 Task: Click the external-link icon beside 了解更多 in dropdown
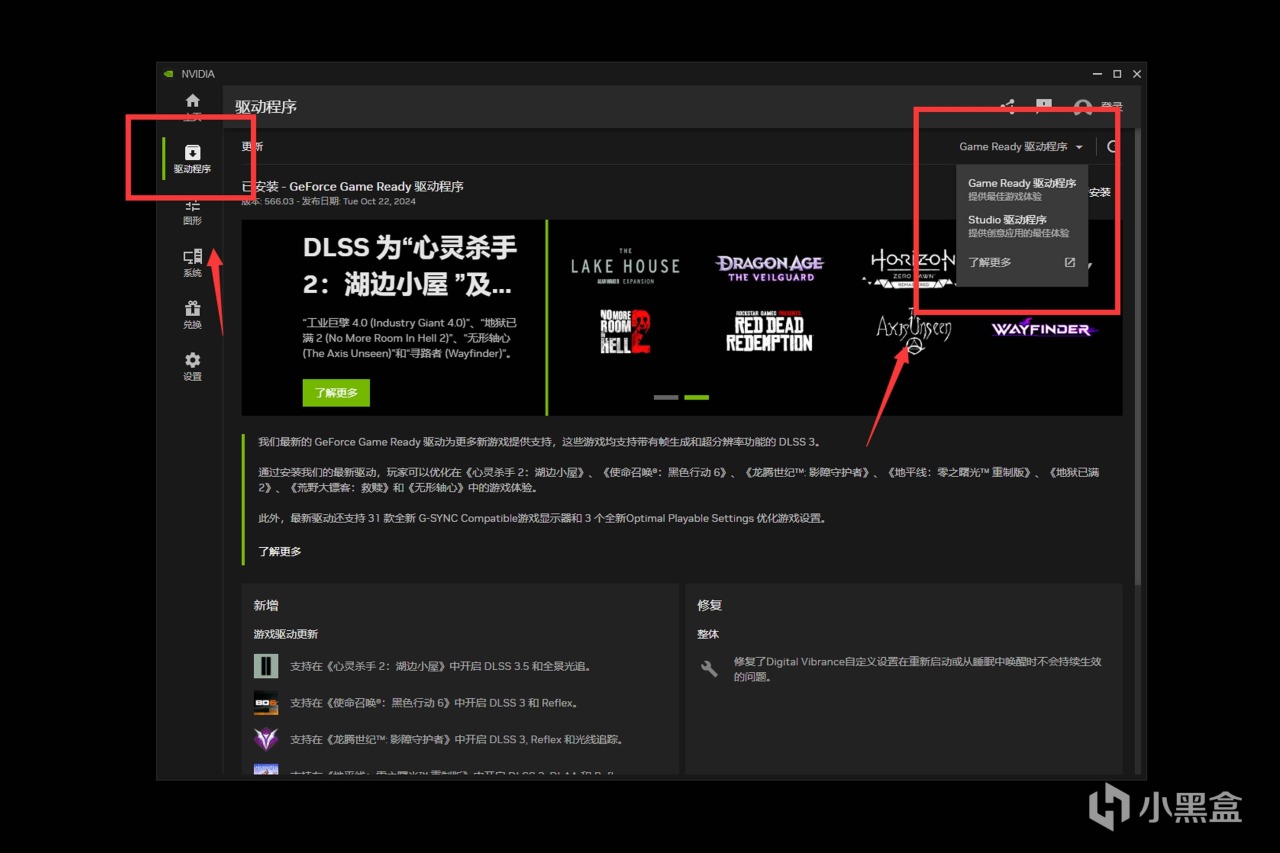coord(1070,262)
